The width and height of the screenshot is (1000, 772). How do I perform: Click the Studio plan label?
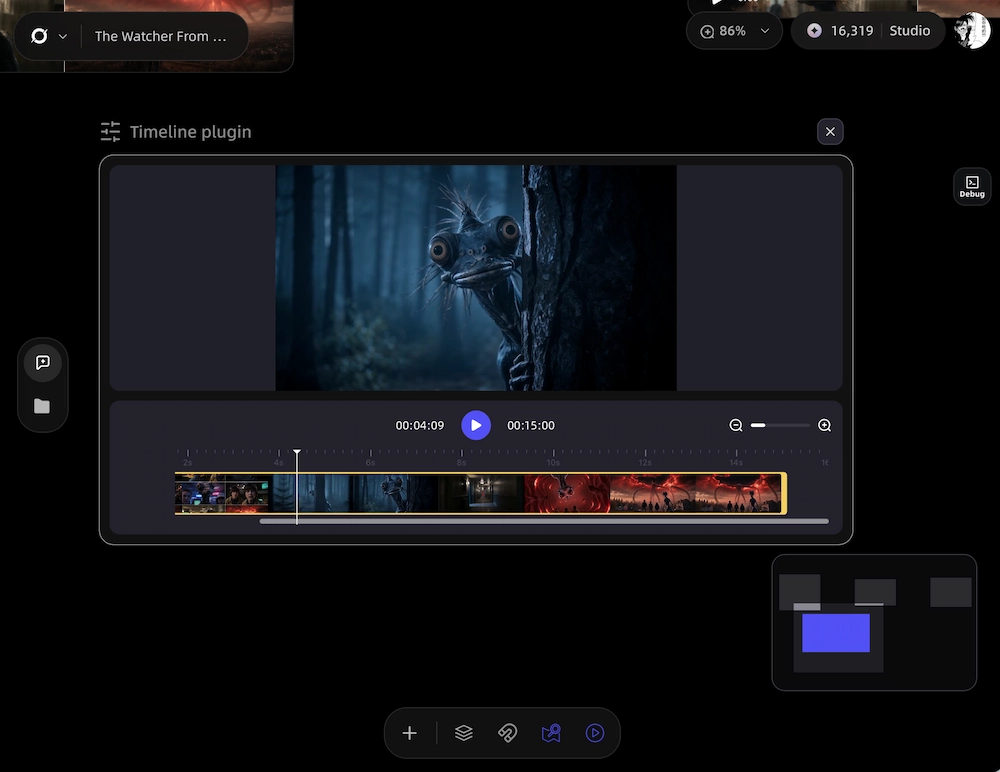909,31
